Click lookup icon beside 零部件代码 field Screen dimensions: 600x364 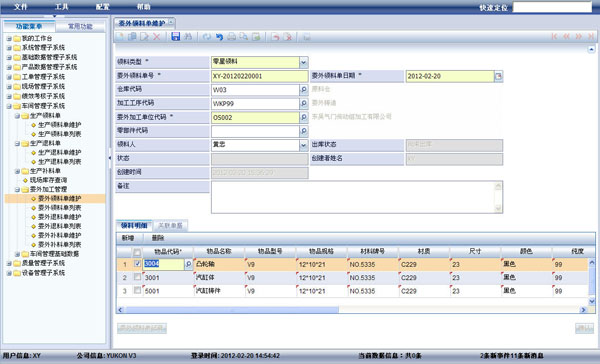point(303,131)
